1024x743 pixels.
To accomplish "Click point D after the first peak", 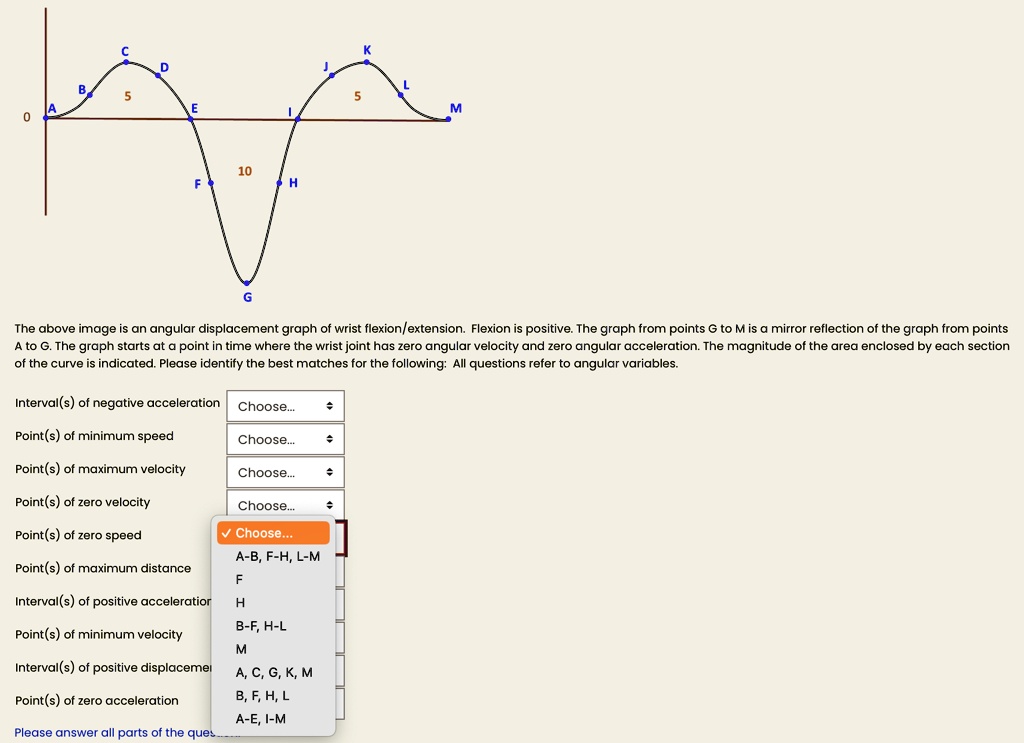I will point(158,75).
